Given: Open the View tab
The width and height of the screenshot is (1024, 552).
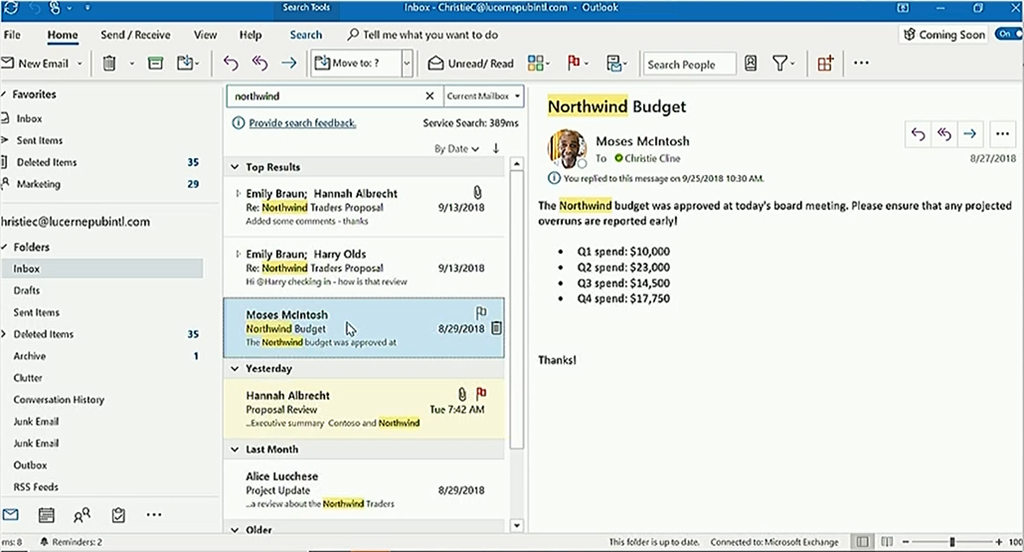Looking at the screenshot, I should point(205,35).
